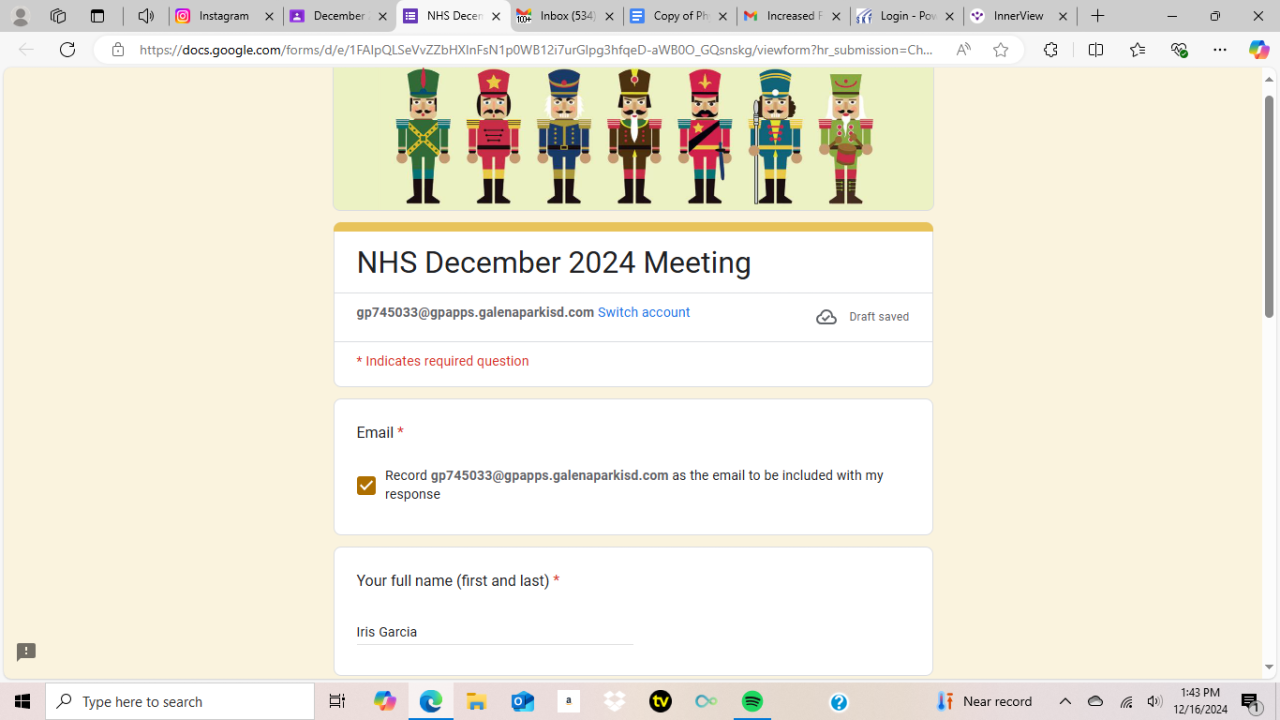The width and height of the screenshot is (1280, 720).
Task: Click the page vertical scrollbar thumb
Action: (1269, 207)
